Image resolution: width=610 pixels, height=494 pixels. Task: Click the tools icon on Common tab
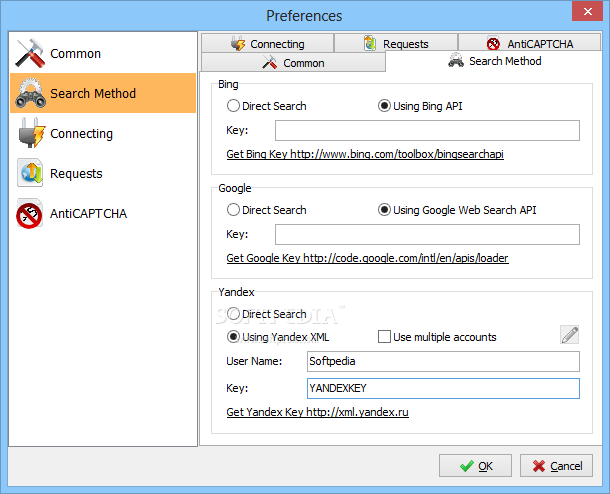coord(269,62)
